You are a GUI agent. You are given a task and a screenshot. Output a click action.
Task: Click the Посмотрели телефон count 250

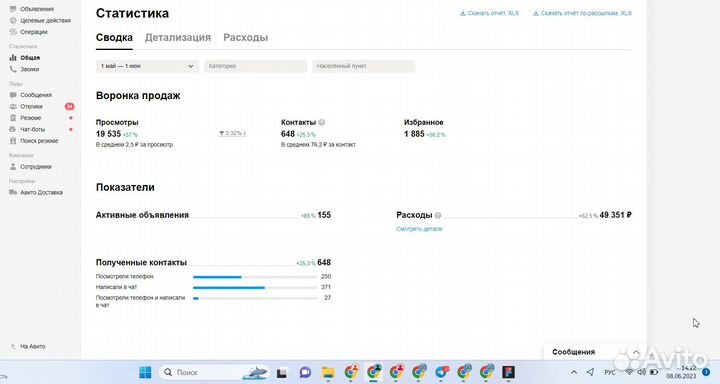point(326,277)
